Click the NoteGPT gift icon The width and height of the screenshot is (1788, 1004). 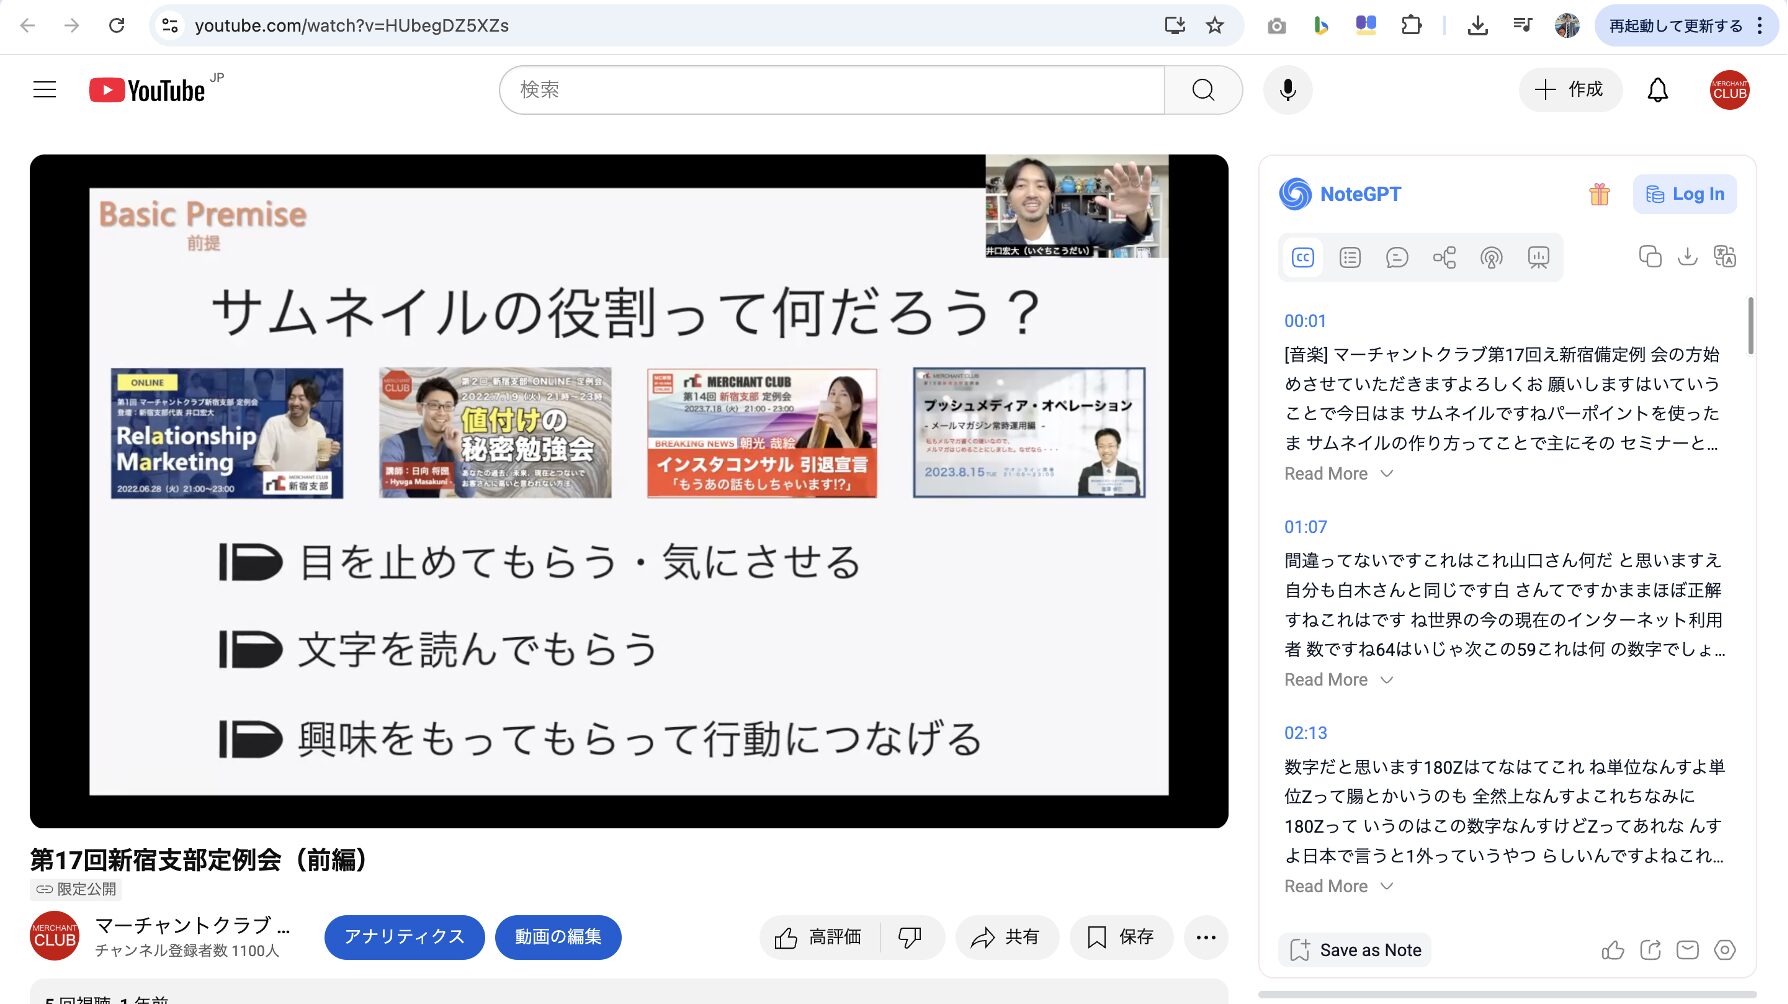tap(1599, 194)
